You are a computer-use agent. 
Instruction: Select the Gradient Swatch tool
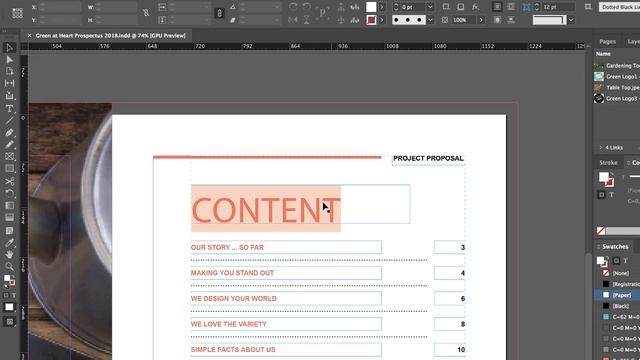click(9, 205)
